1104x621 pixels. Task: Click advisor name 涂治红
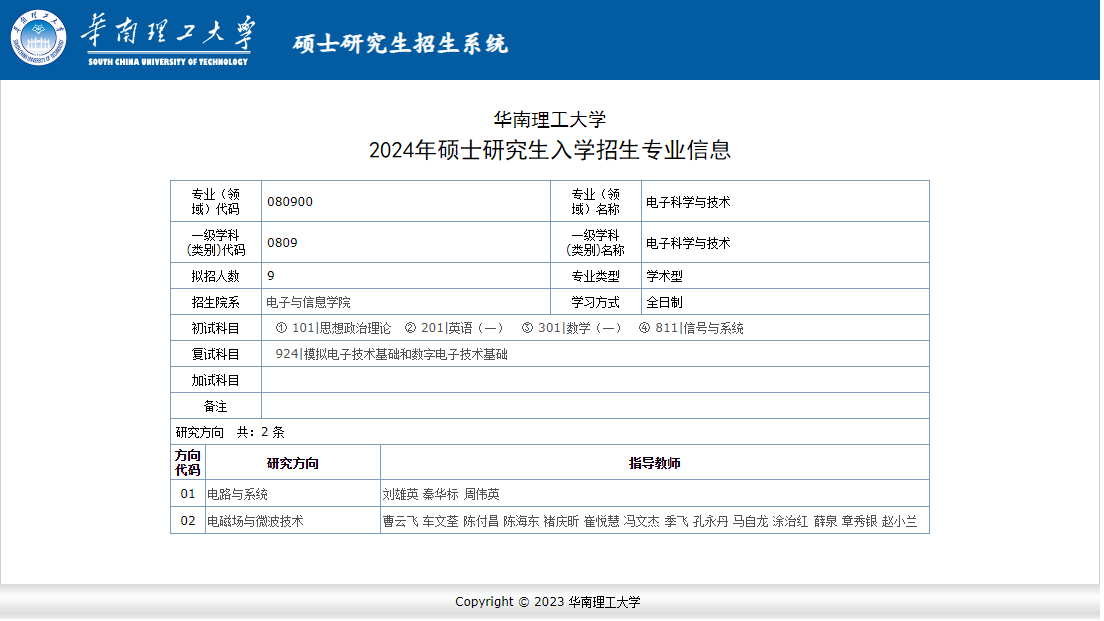[x=791, y=522]
